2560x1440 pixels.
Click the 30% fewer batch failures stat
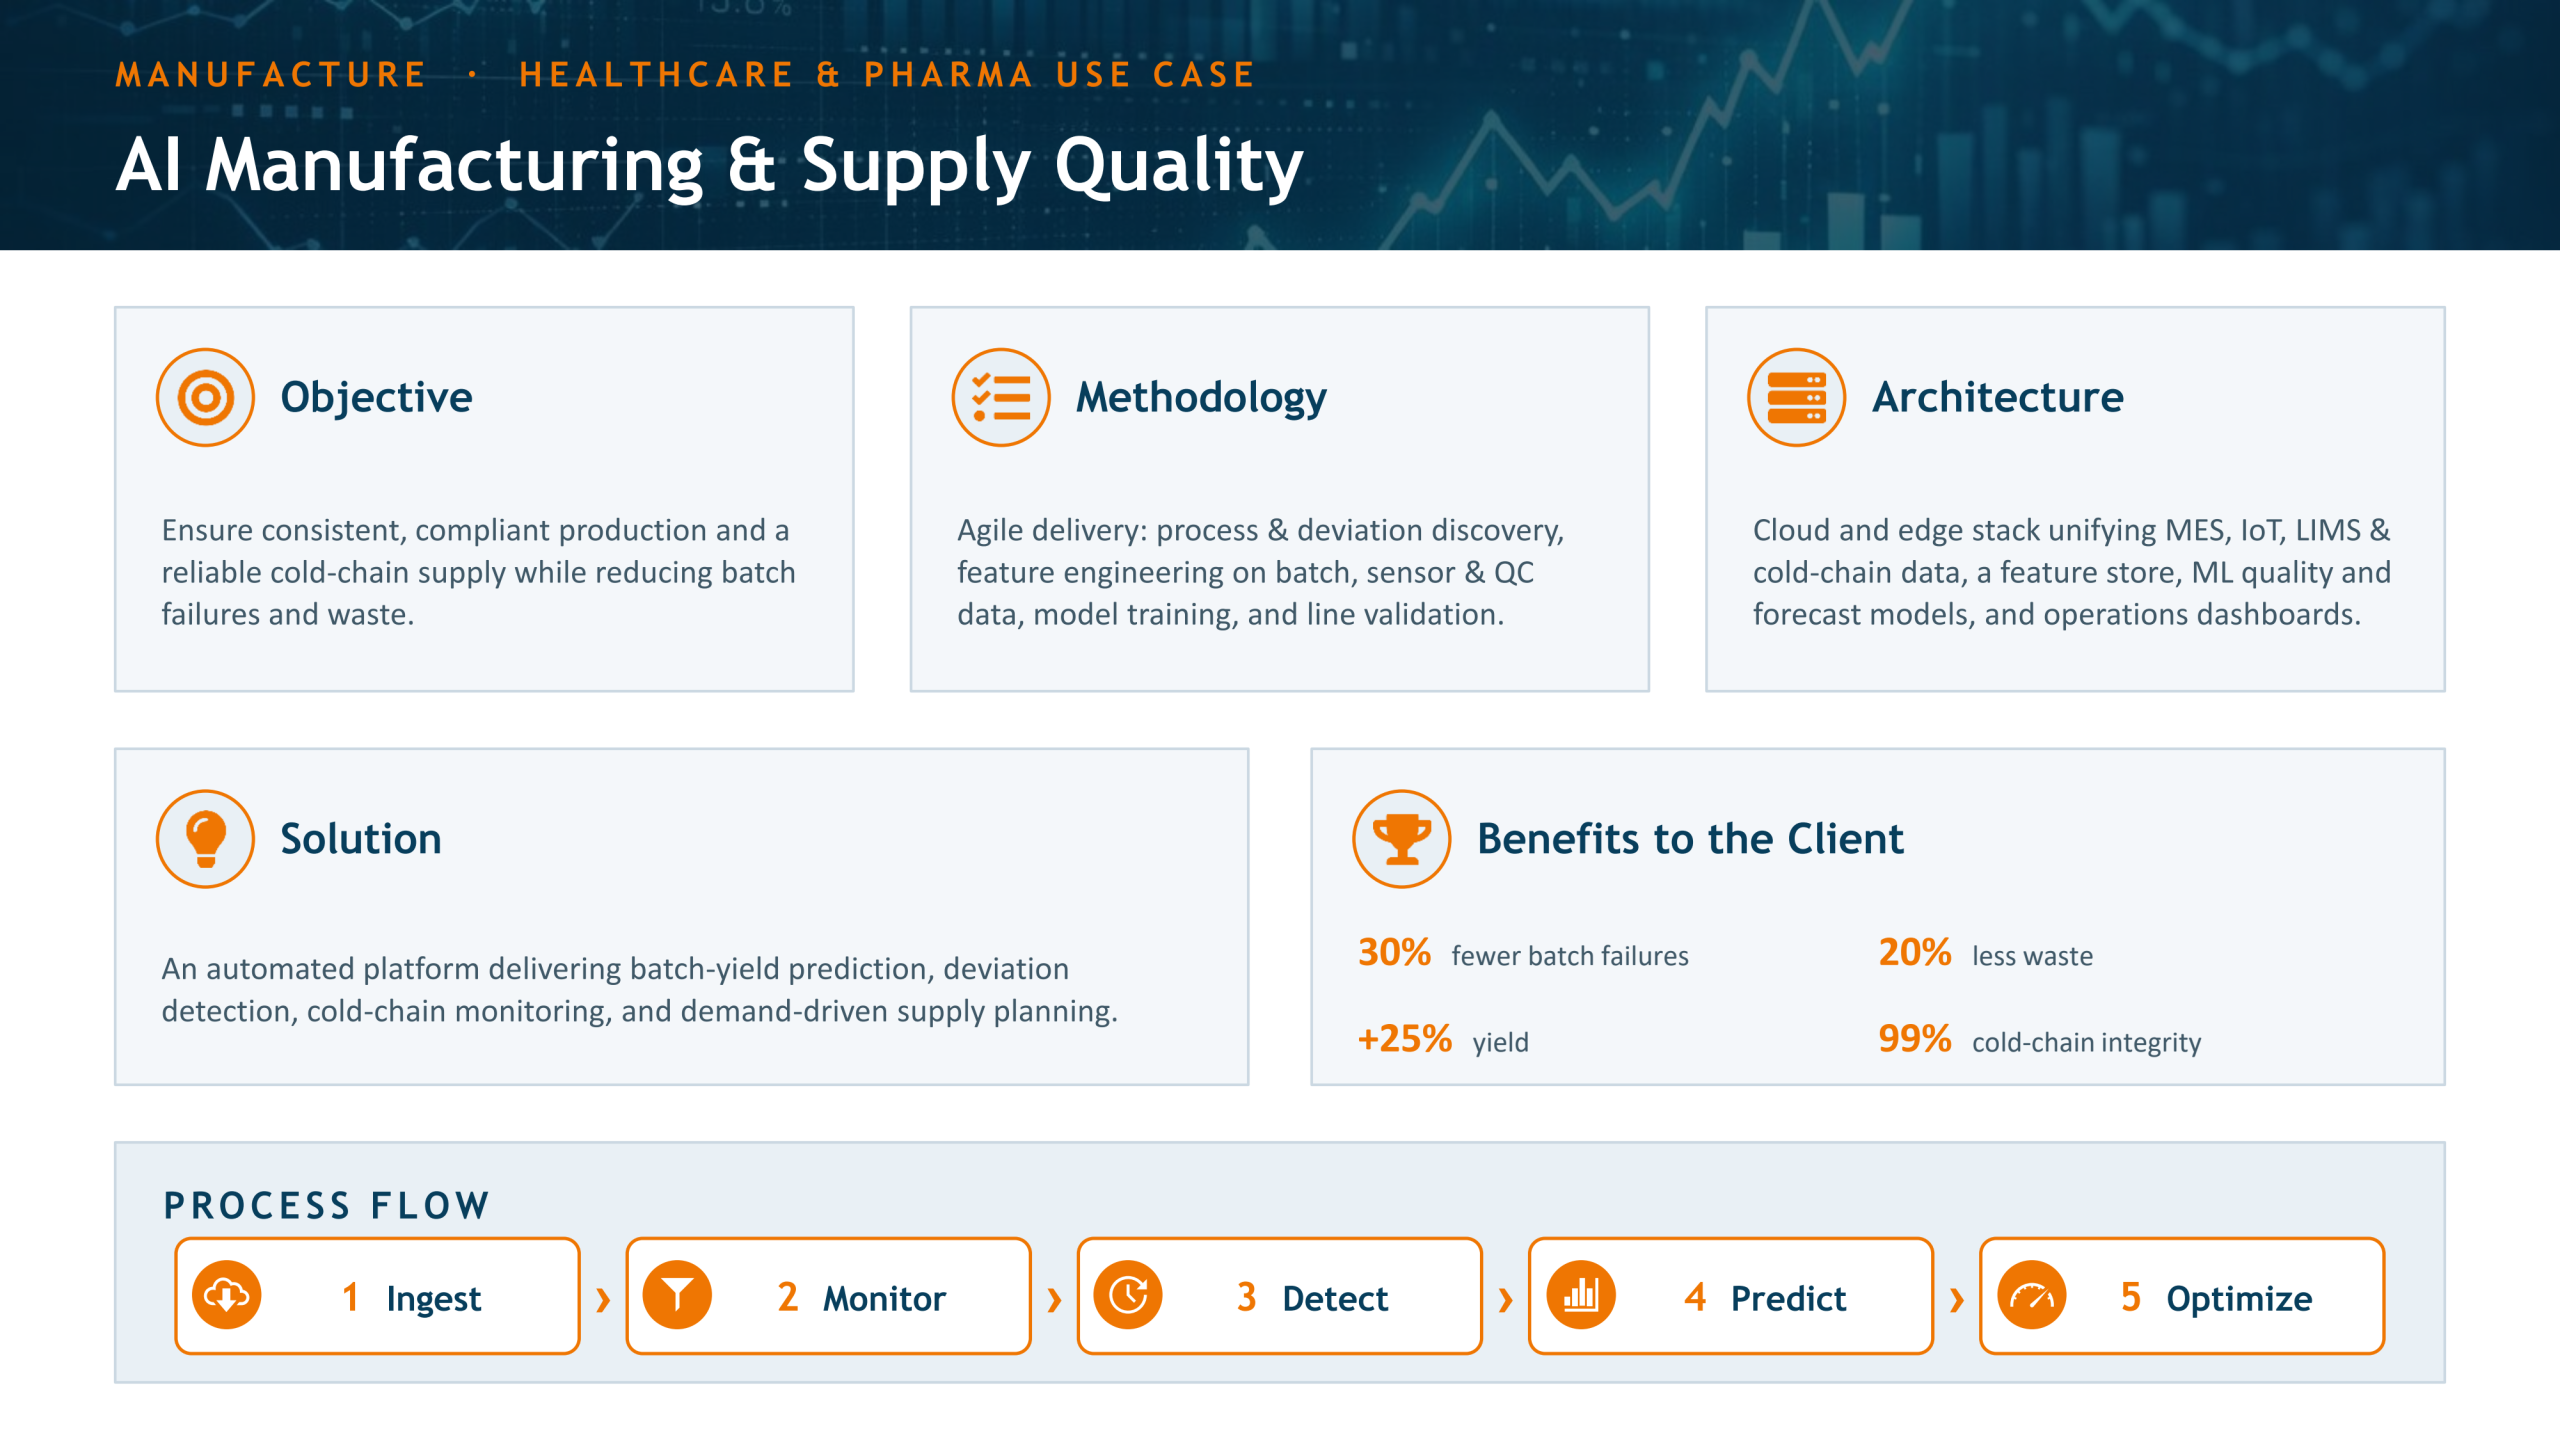point(1522,953)
